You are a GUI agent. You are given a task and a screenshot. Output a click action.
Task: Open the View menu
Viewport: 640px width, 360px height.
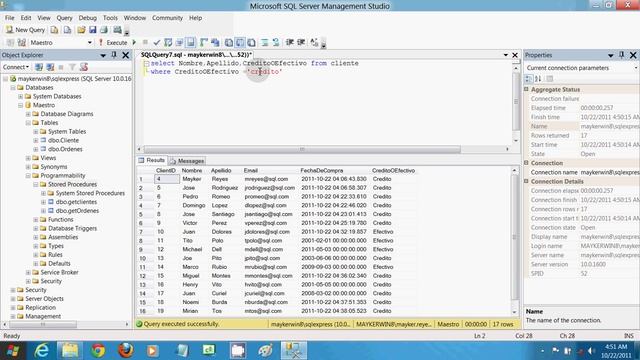[x=44, y=18]
